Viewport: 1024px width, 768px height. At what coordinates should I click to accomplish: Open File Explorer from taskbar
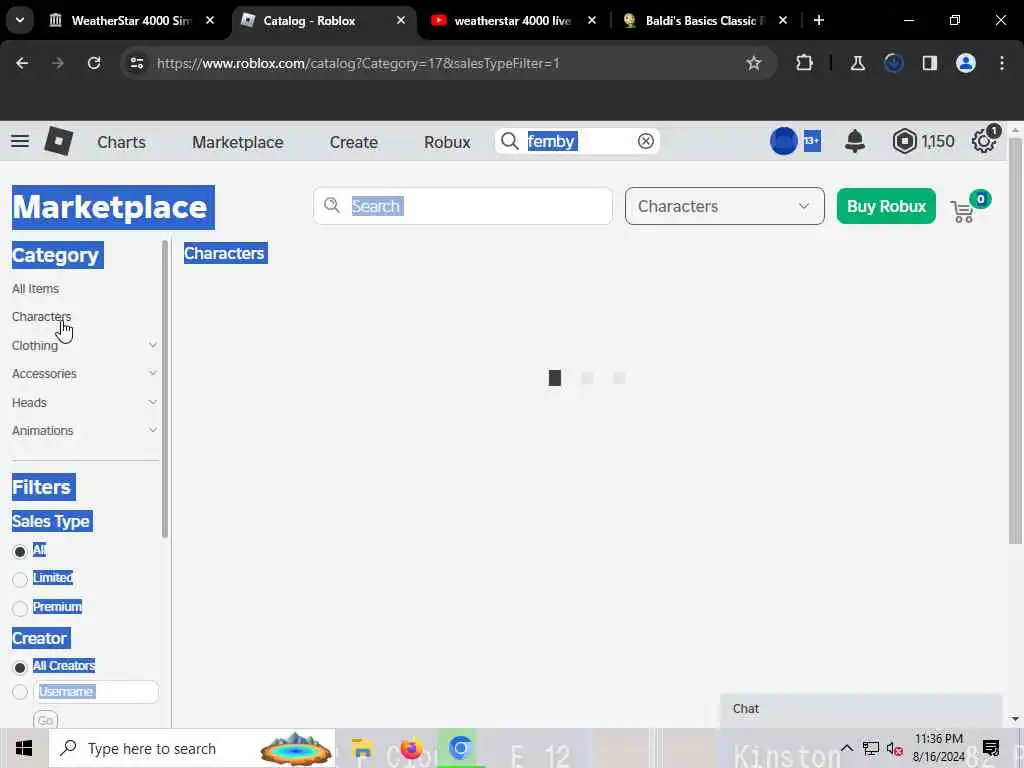coord(362,748)
